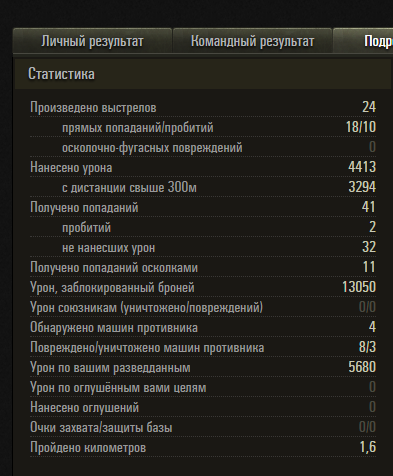This screenshot has height=476, width=393.
Task: Switch to the Командный результат tab
Action: (252, 41)
